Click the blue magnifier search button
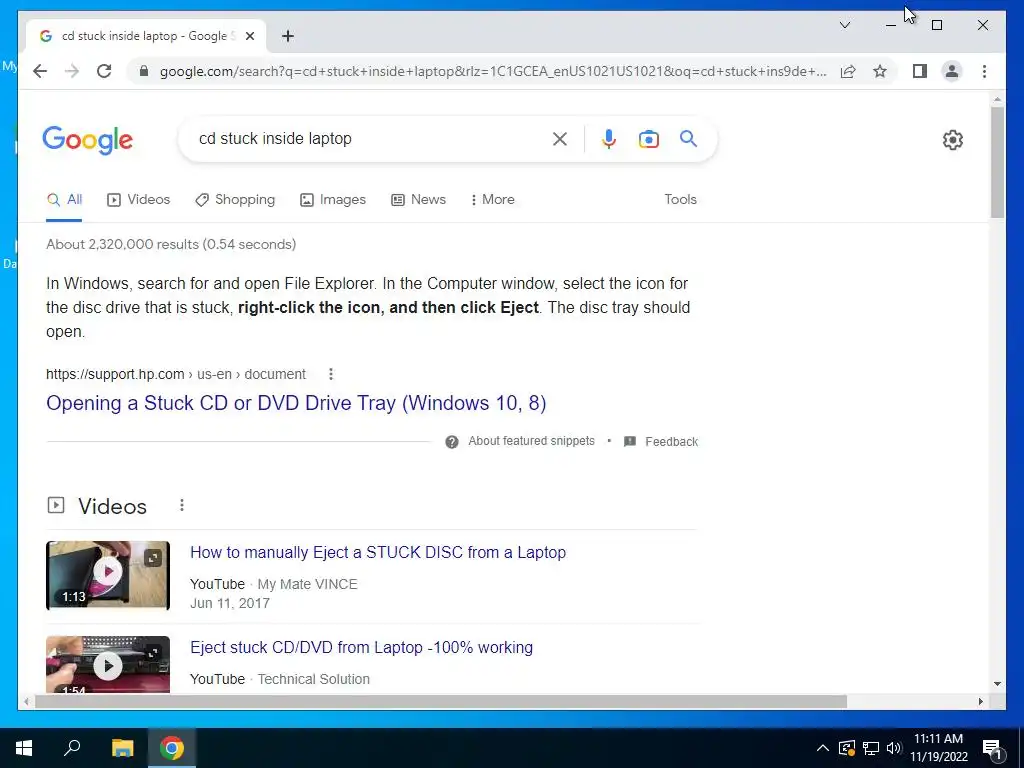The height and width of the screenshot is (768, 1024). point(688,138)
